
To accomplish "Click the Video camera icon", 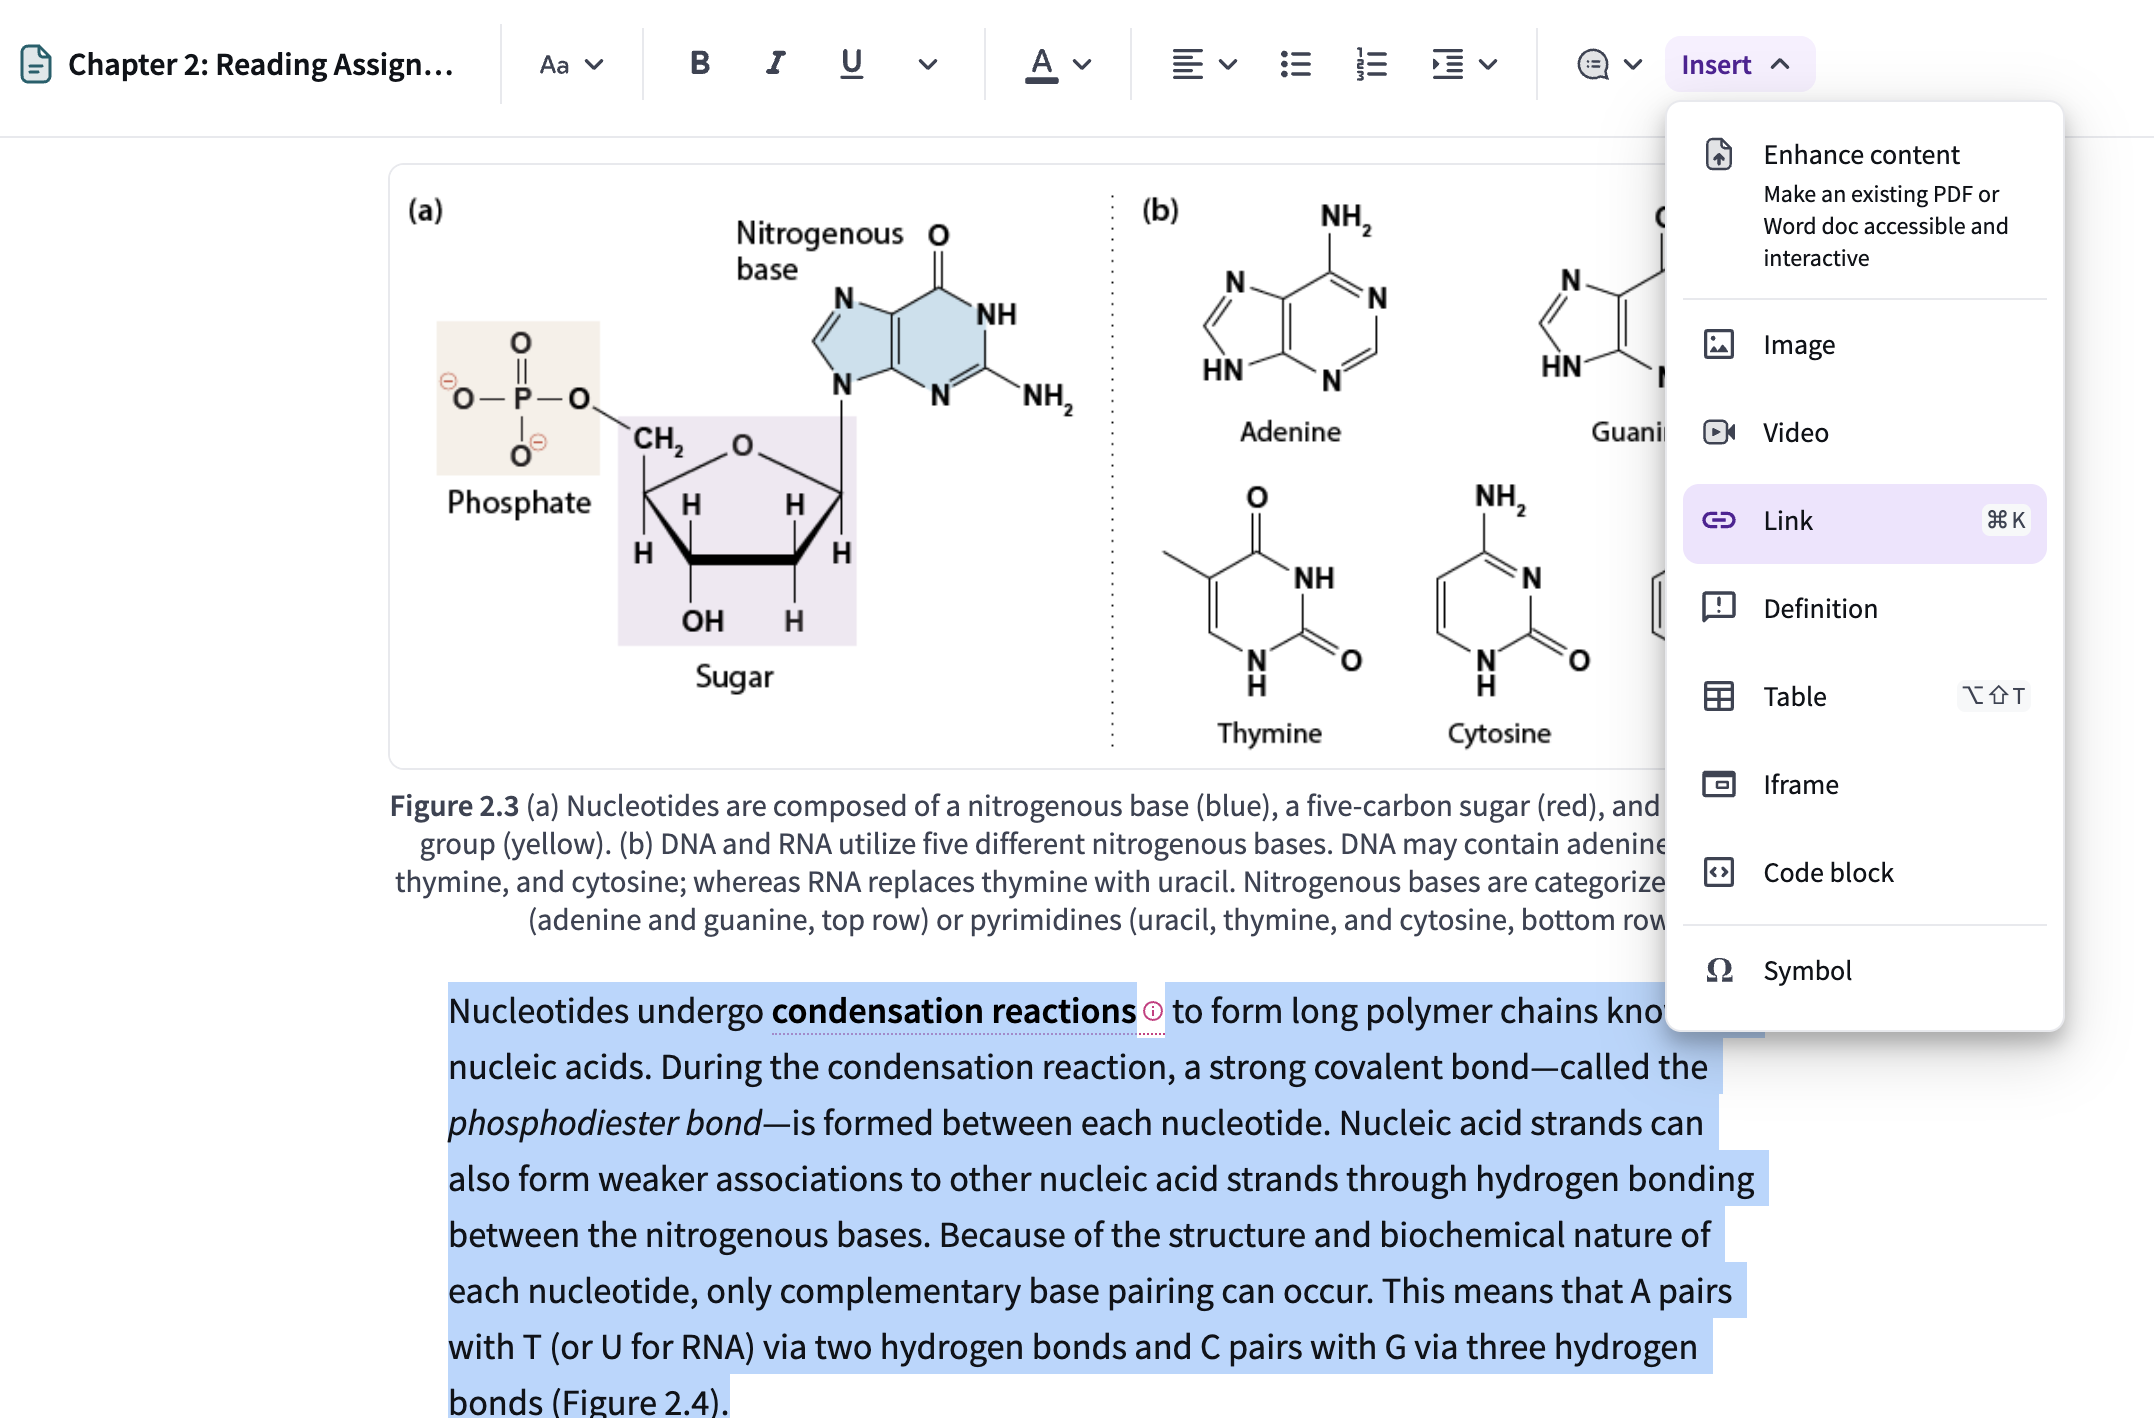I will (x=1719, y=432).
